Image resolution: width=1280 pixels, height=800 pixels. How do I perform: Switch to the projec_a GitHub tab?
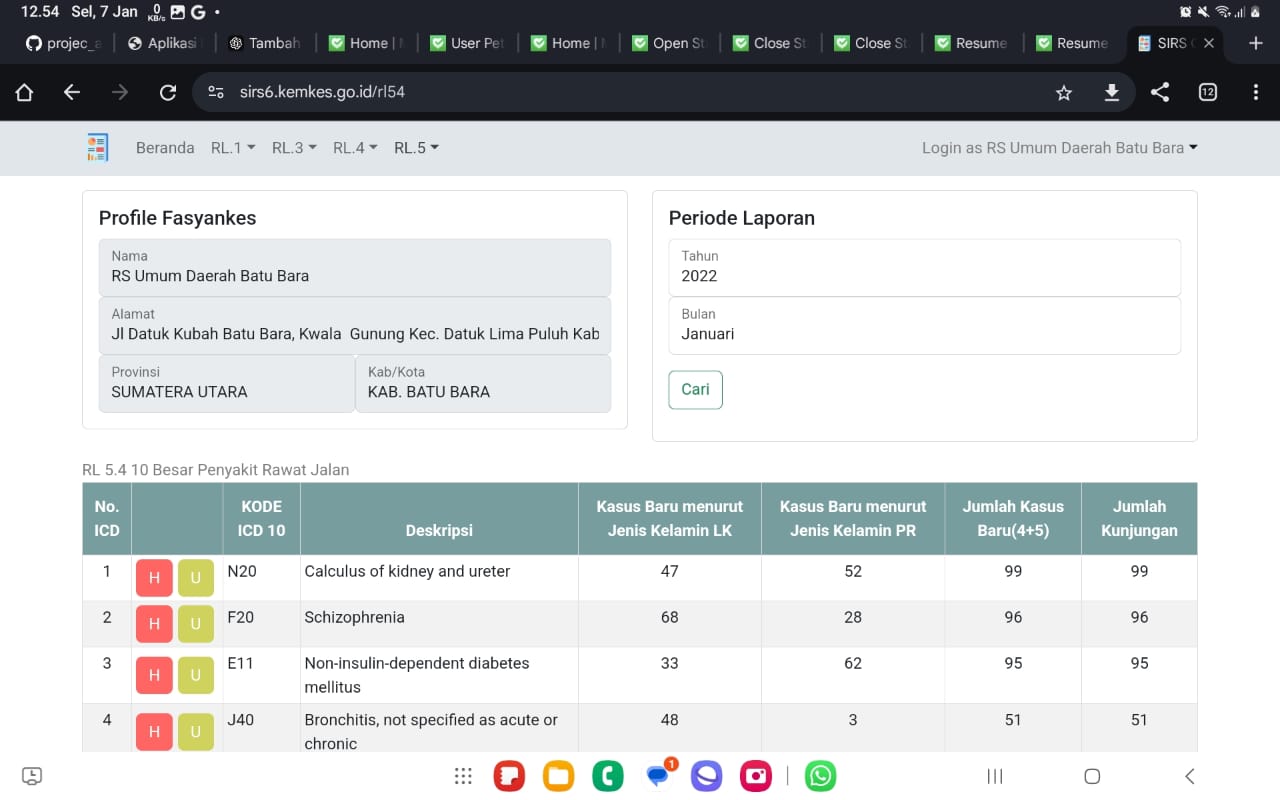(63, 43)
